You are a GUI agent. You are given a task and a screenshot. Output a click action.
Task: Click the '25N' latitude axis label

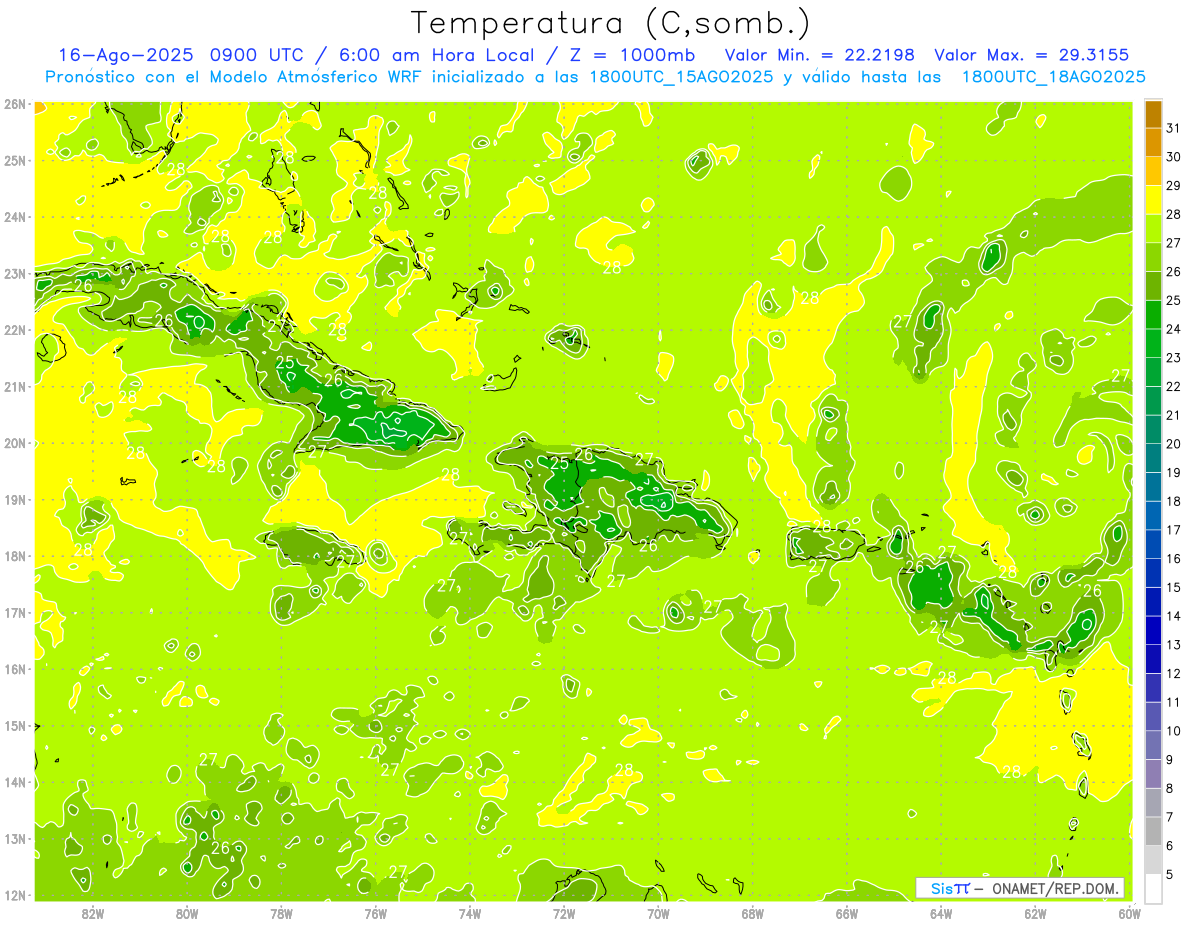[15, 160]
